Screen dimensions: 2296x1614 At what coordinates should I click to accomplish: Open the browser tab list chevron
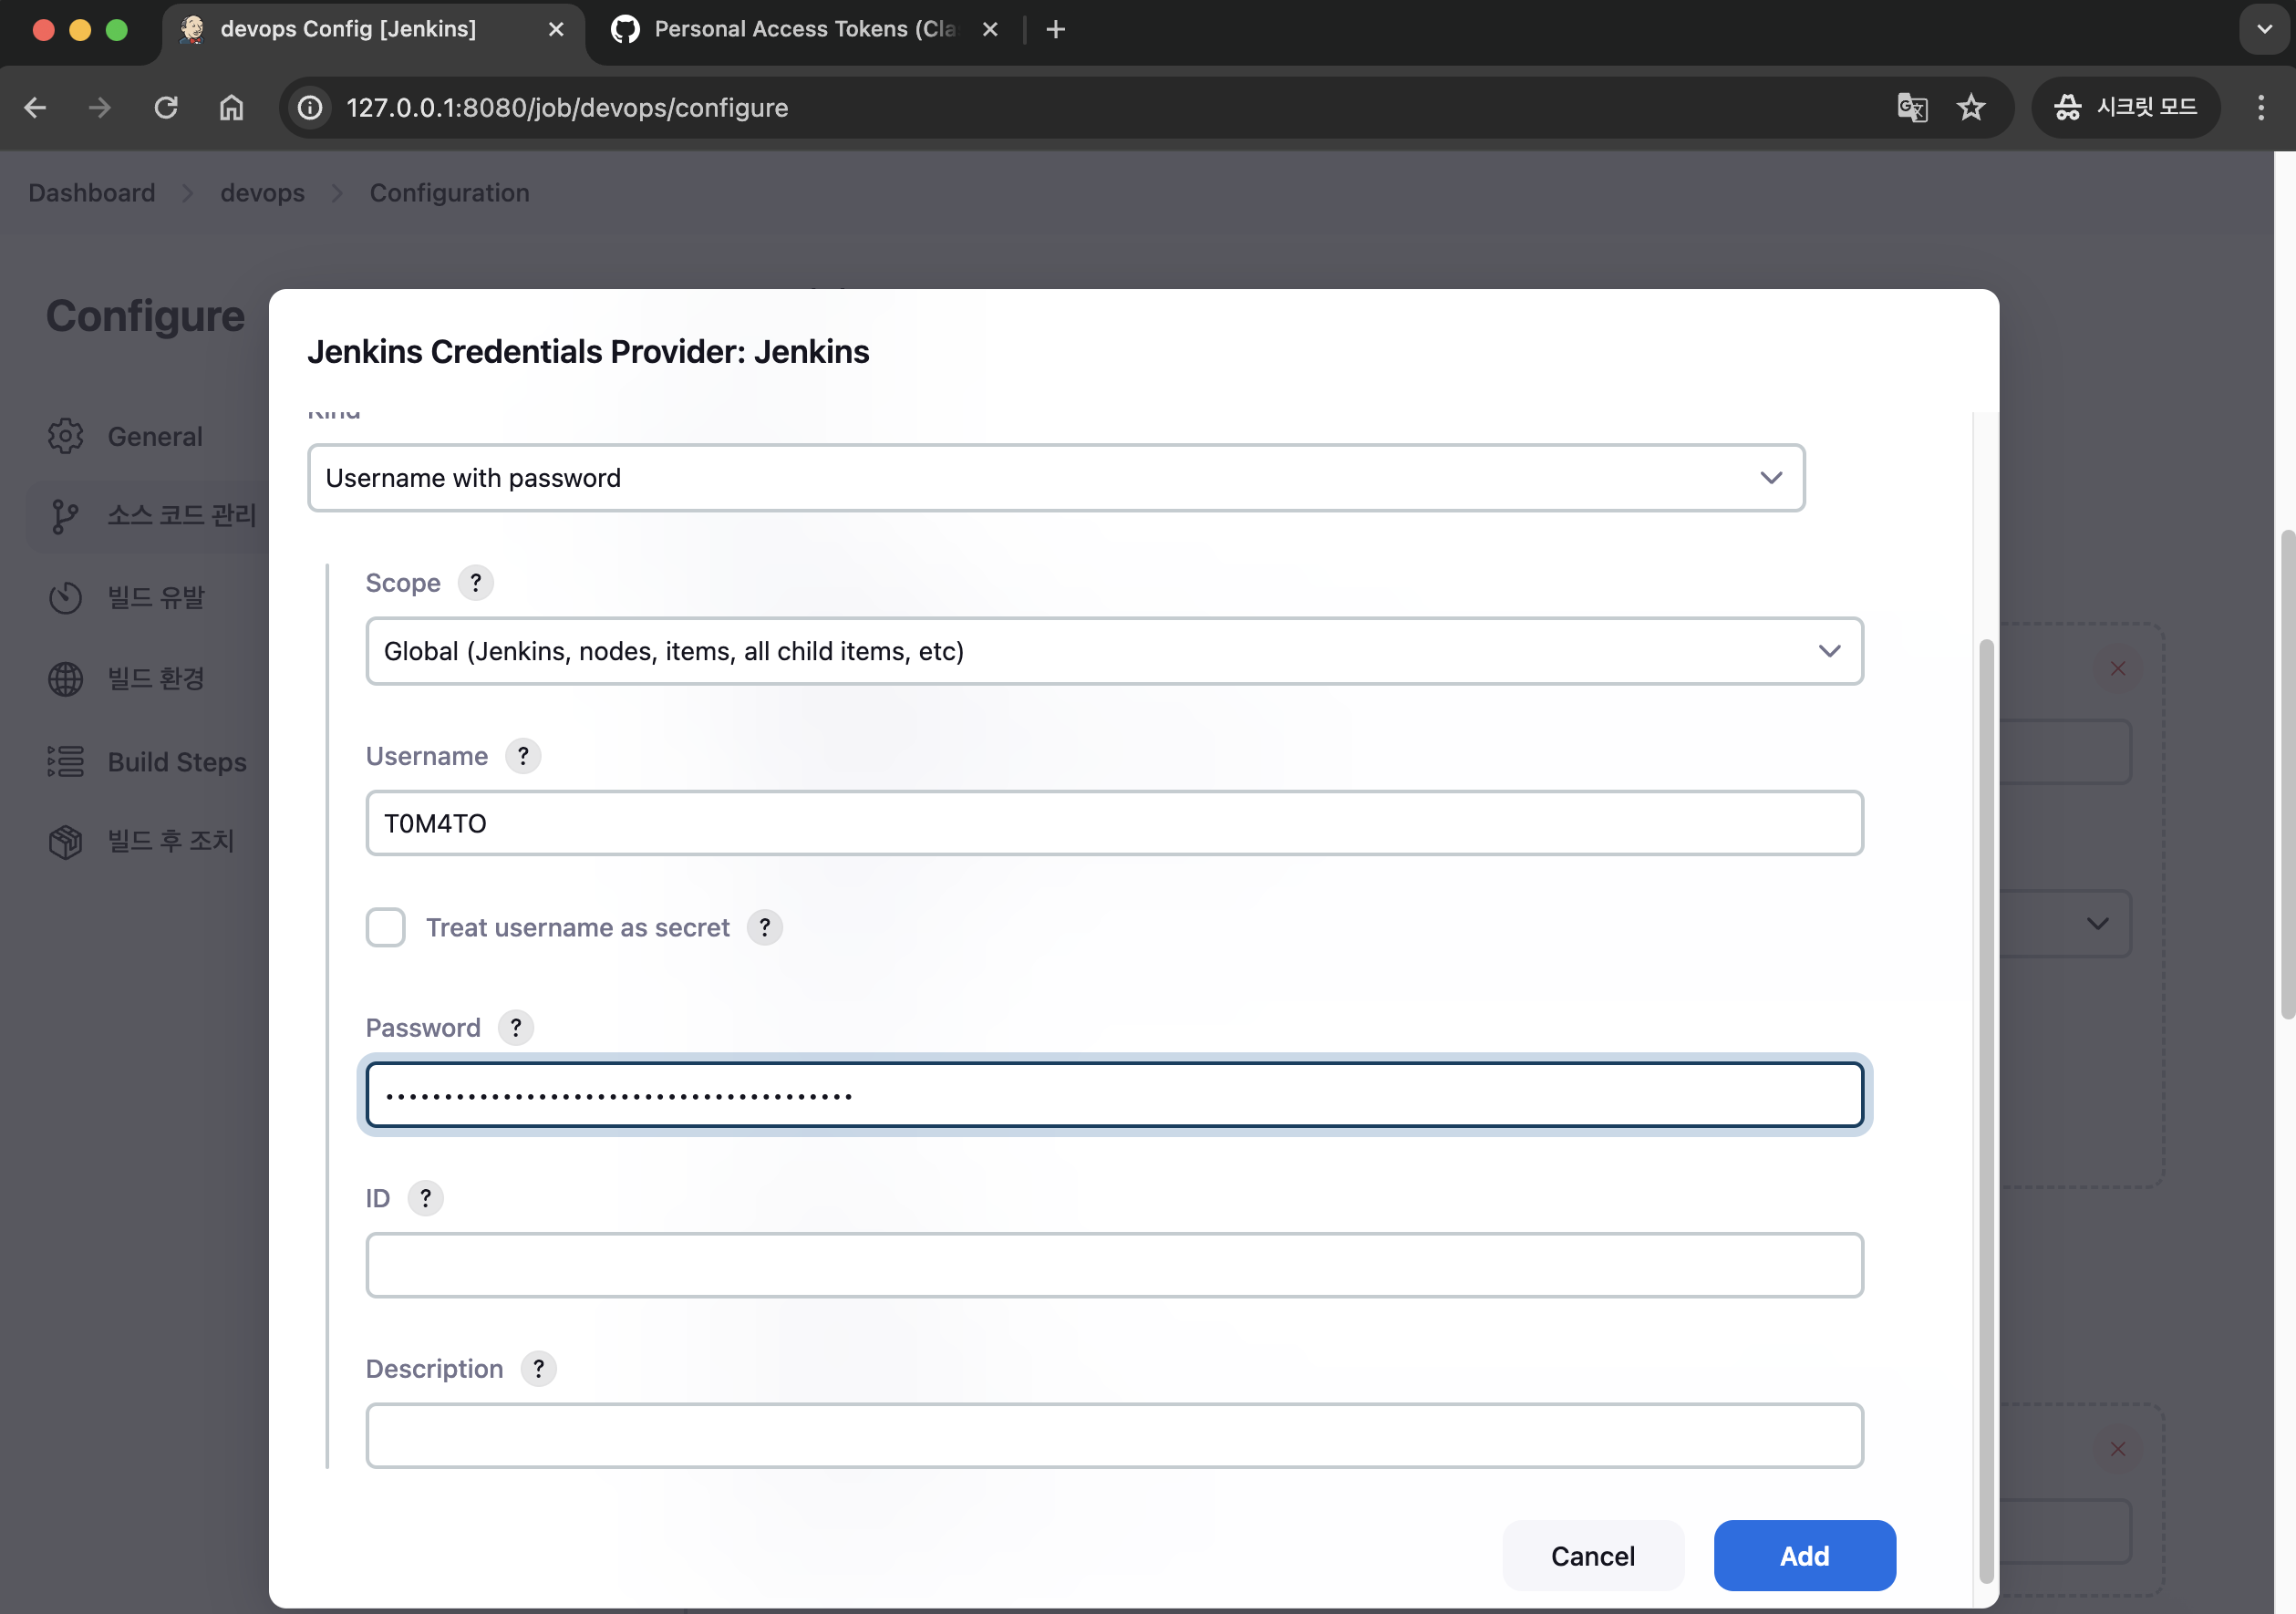click(x=2264, y=29)
